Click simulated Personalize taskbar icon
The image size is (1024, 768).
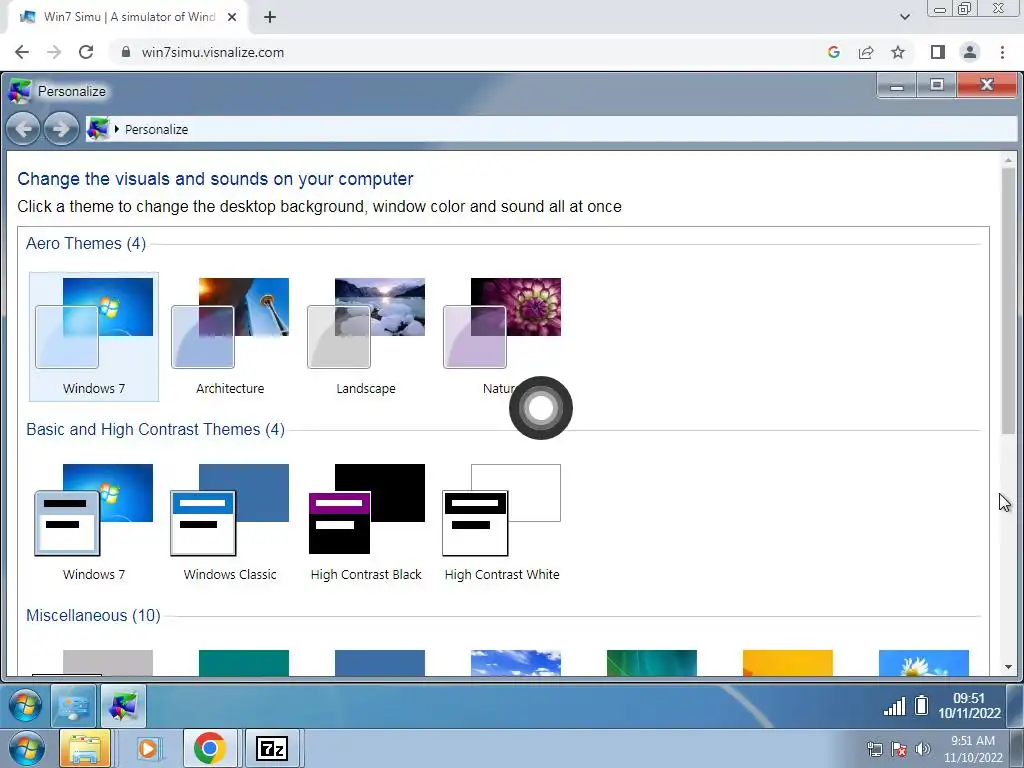tap(123, 706)
